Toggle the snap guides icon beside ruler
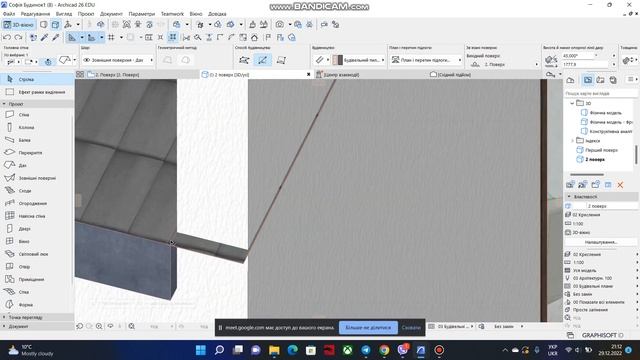Image resolution: width=640 pixels, height=360 pixels. pos(91,38)
